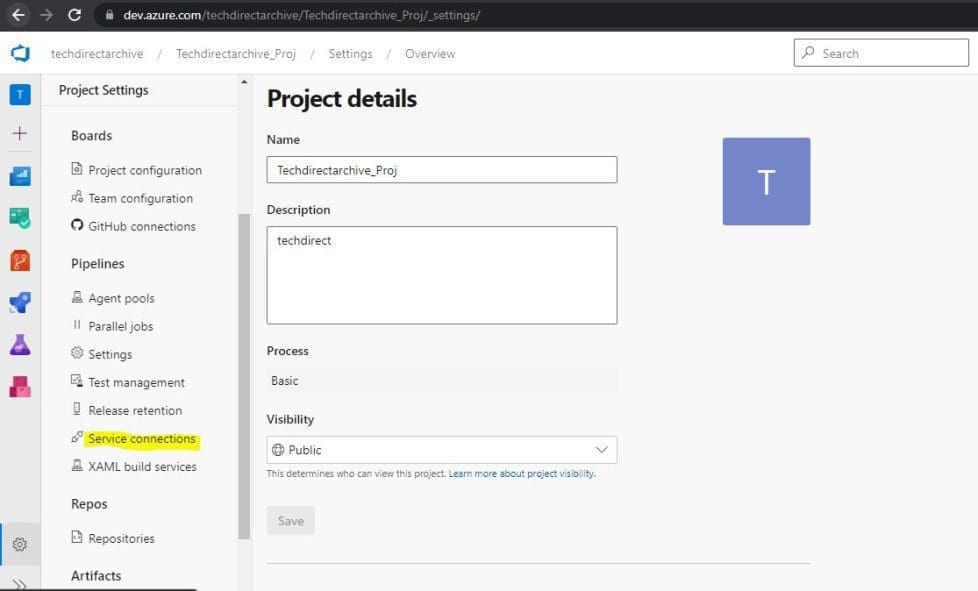Click the project avatar T thumbnail
This screenshot has width=978, height=591.
coord(765,181)
